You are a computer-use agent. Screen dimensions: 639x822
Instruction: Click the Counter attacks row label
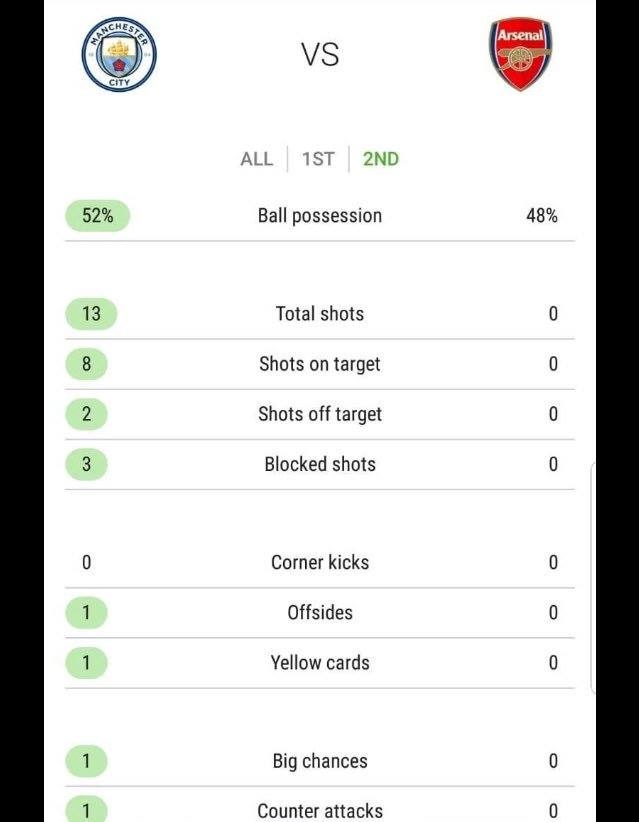click(320, 810)
